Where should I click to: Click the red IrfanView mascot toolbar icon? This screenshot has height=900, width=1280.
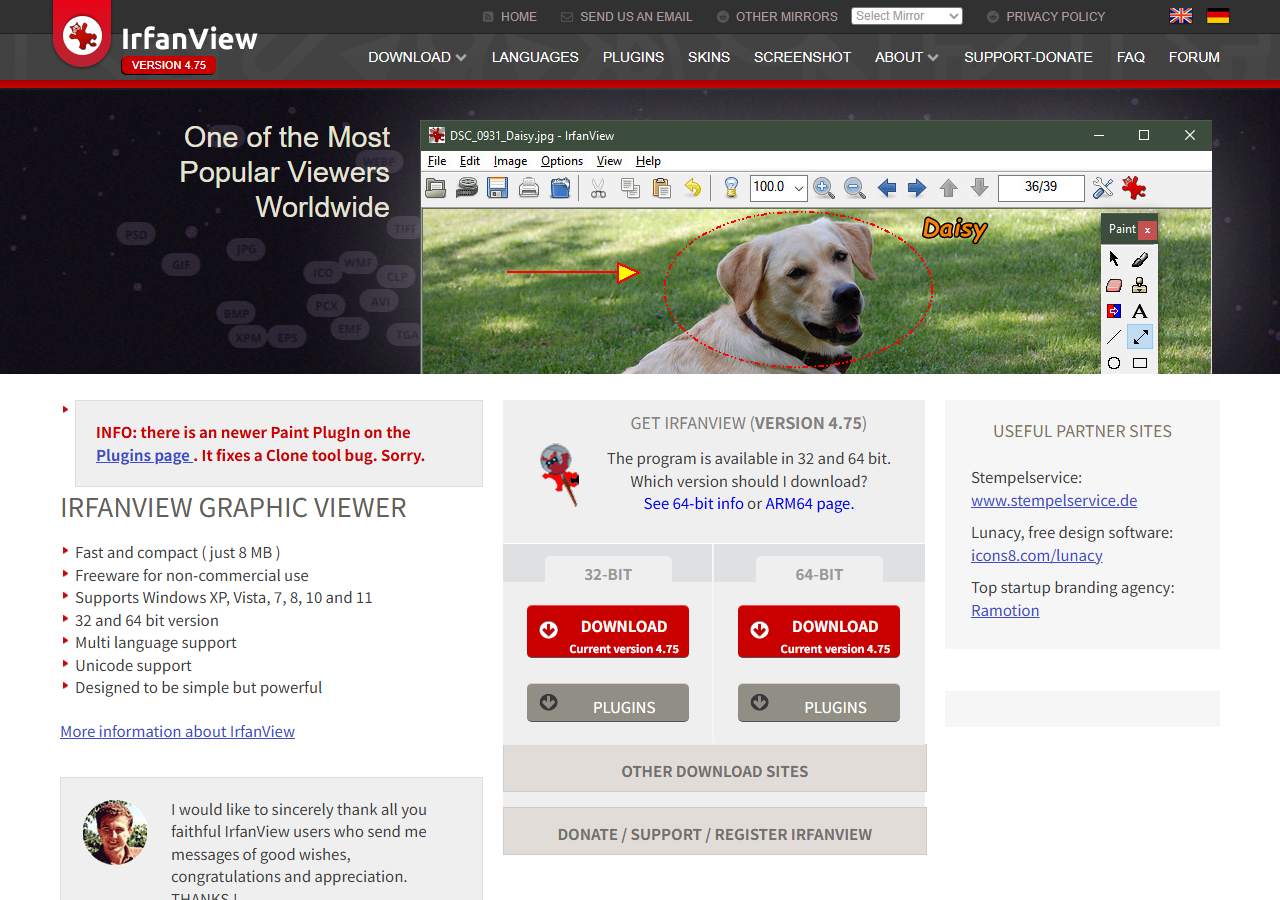click(x=1134, y=187)
